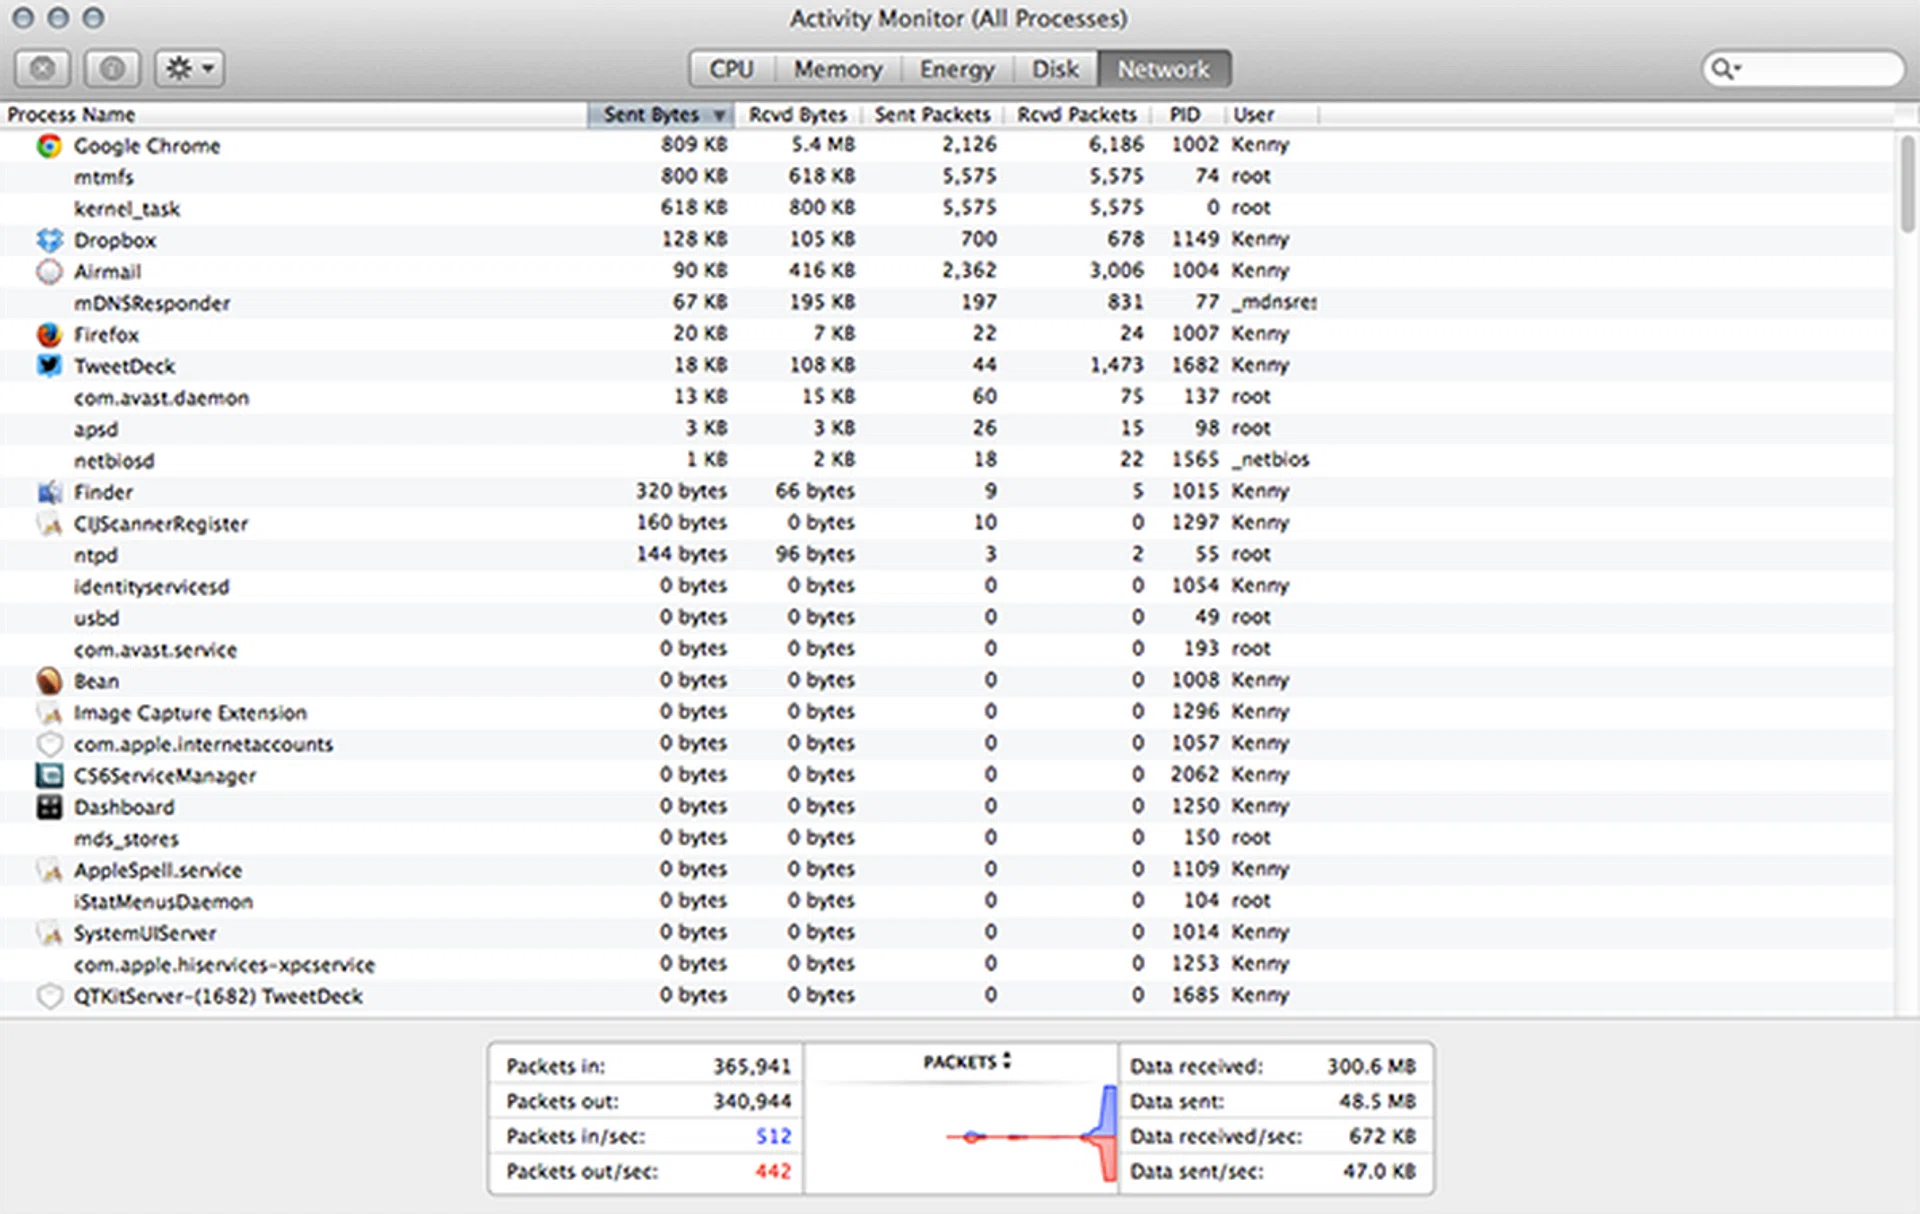Click the Finder process icon
Viewport: 1920px width, 1214px height.
pyautogui.click(x=49, y=492)
